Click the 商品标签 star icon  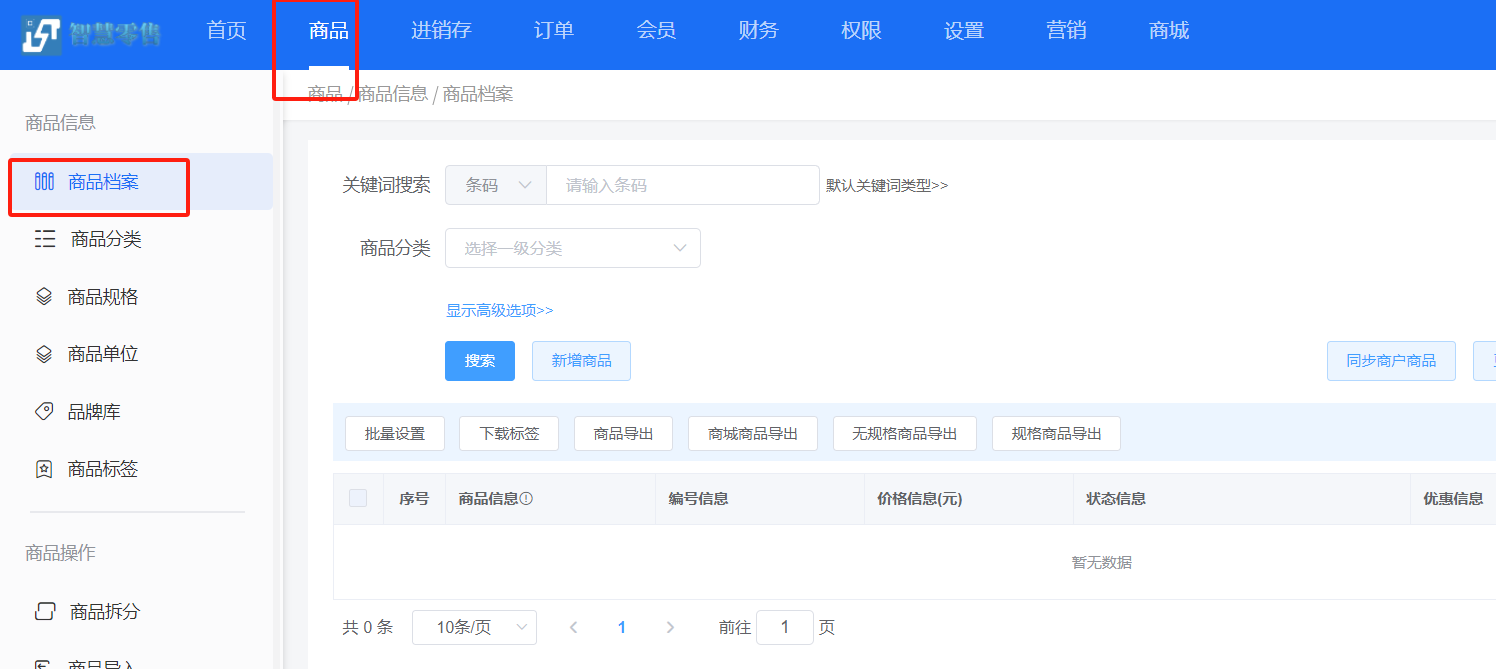(x=44, y=469)
